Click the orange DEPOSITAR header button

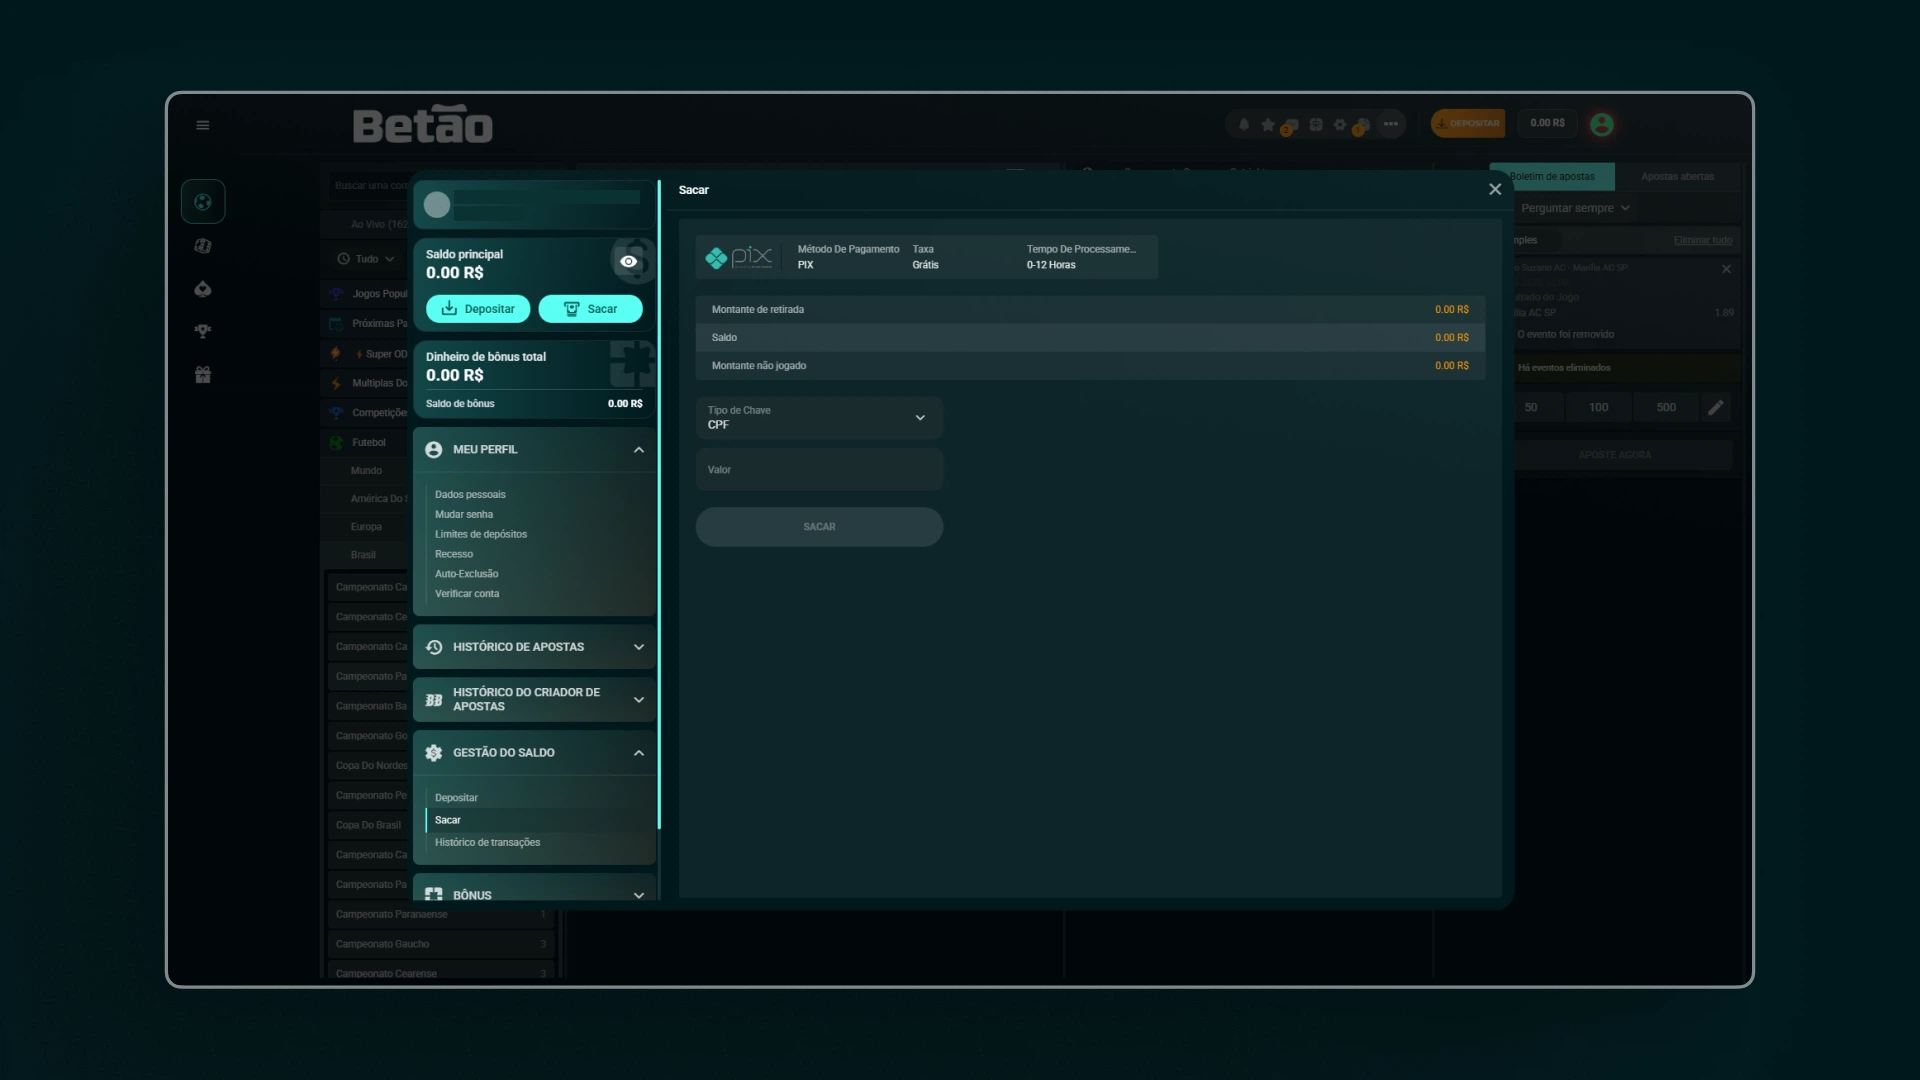(x=1468, y=124)
